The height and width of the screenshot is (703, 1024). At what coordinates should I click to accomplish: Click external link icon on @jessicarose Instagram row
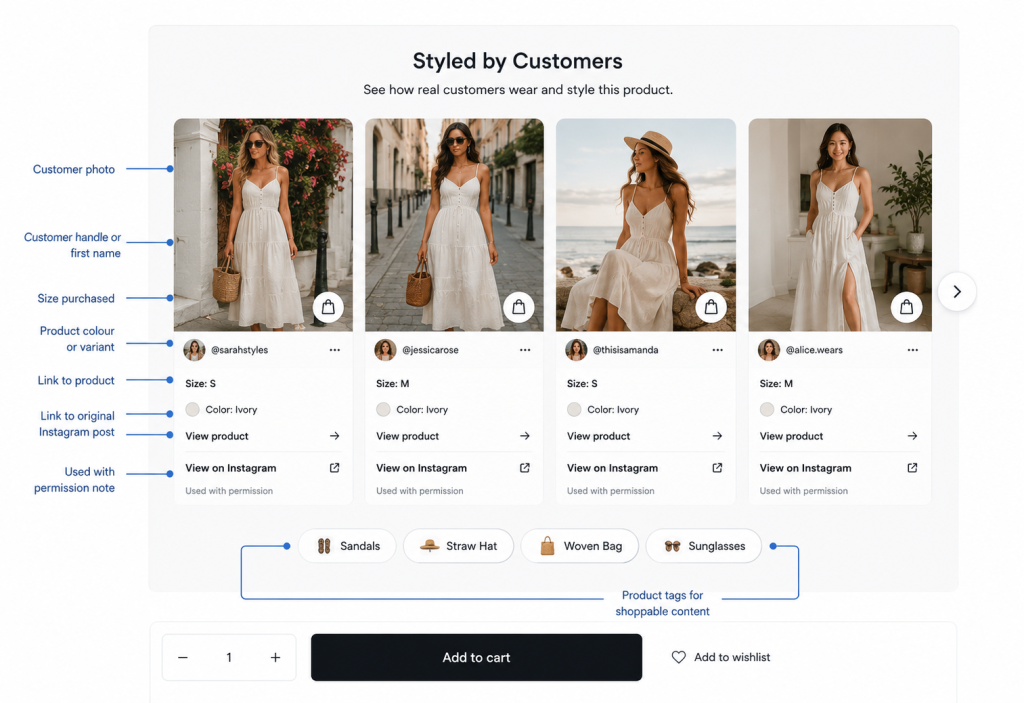[524, 468]
